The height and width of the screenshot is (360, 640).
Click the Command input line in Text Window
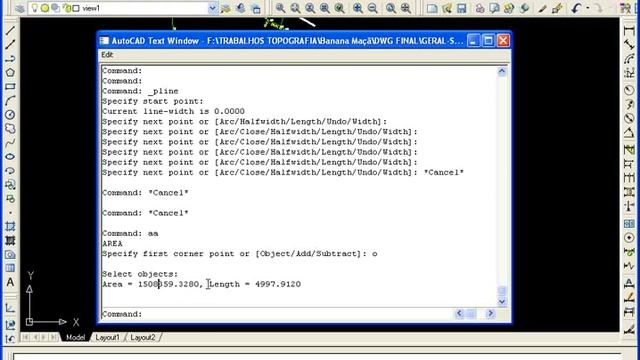(x=278, y=314)
